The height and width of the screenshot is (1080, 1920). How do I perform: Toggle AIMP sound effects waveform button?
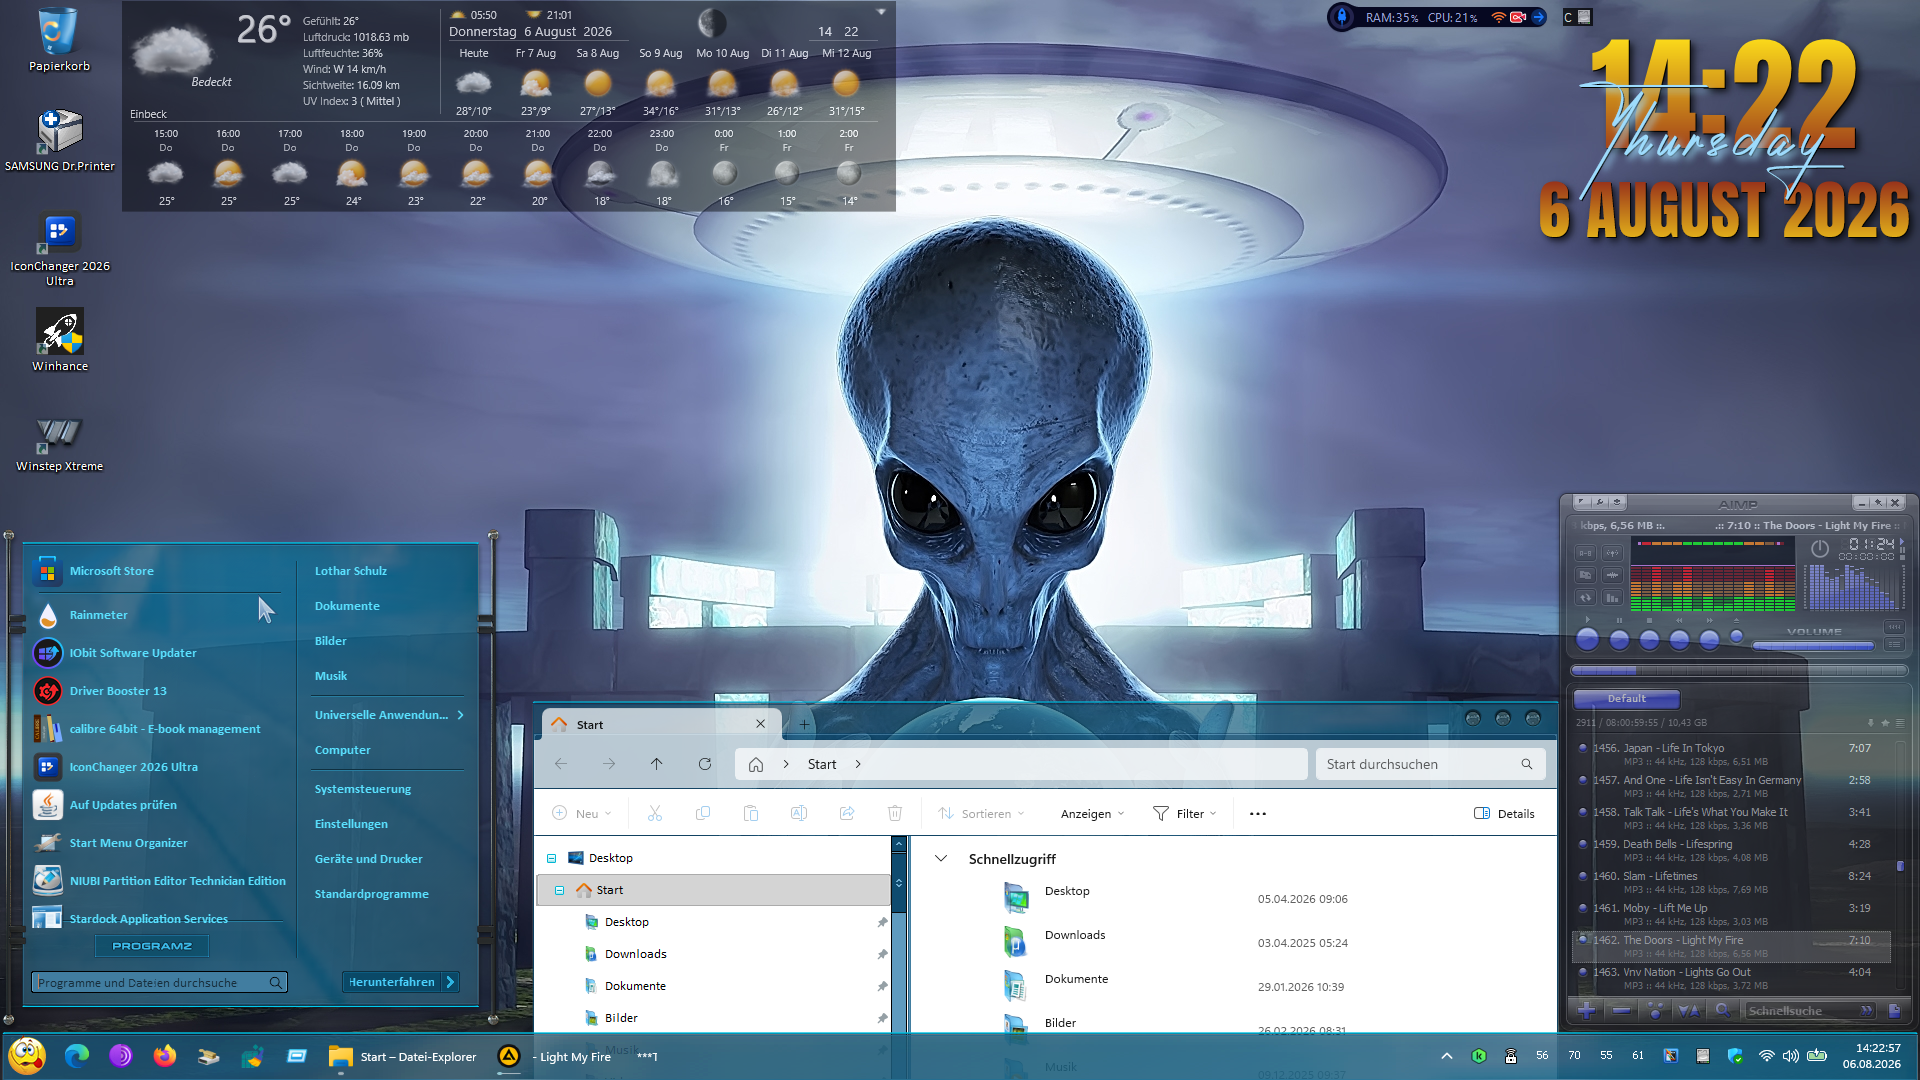point(1612,575)
